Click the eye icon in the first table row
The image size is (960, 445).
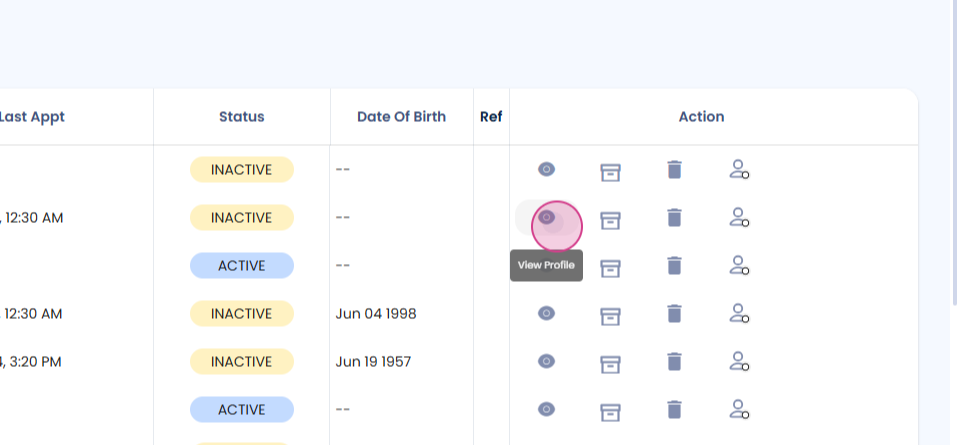click(546, 169)
